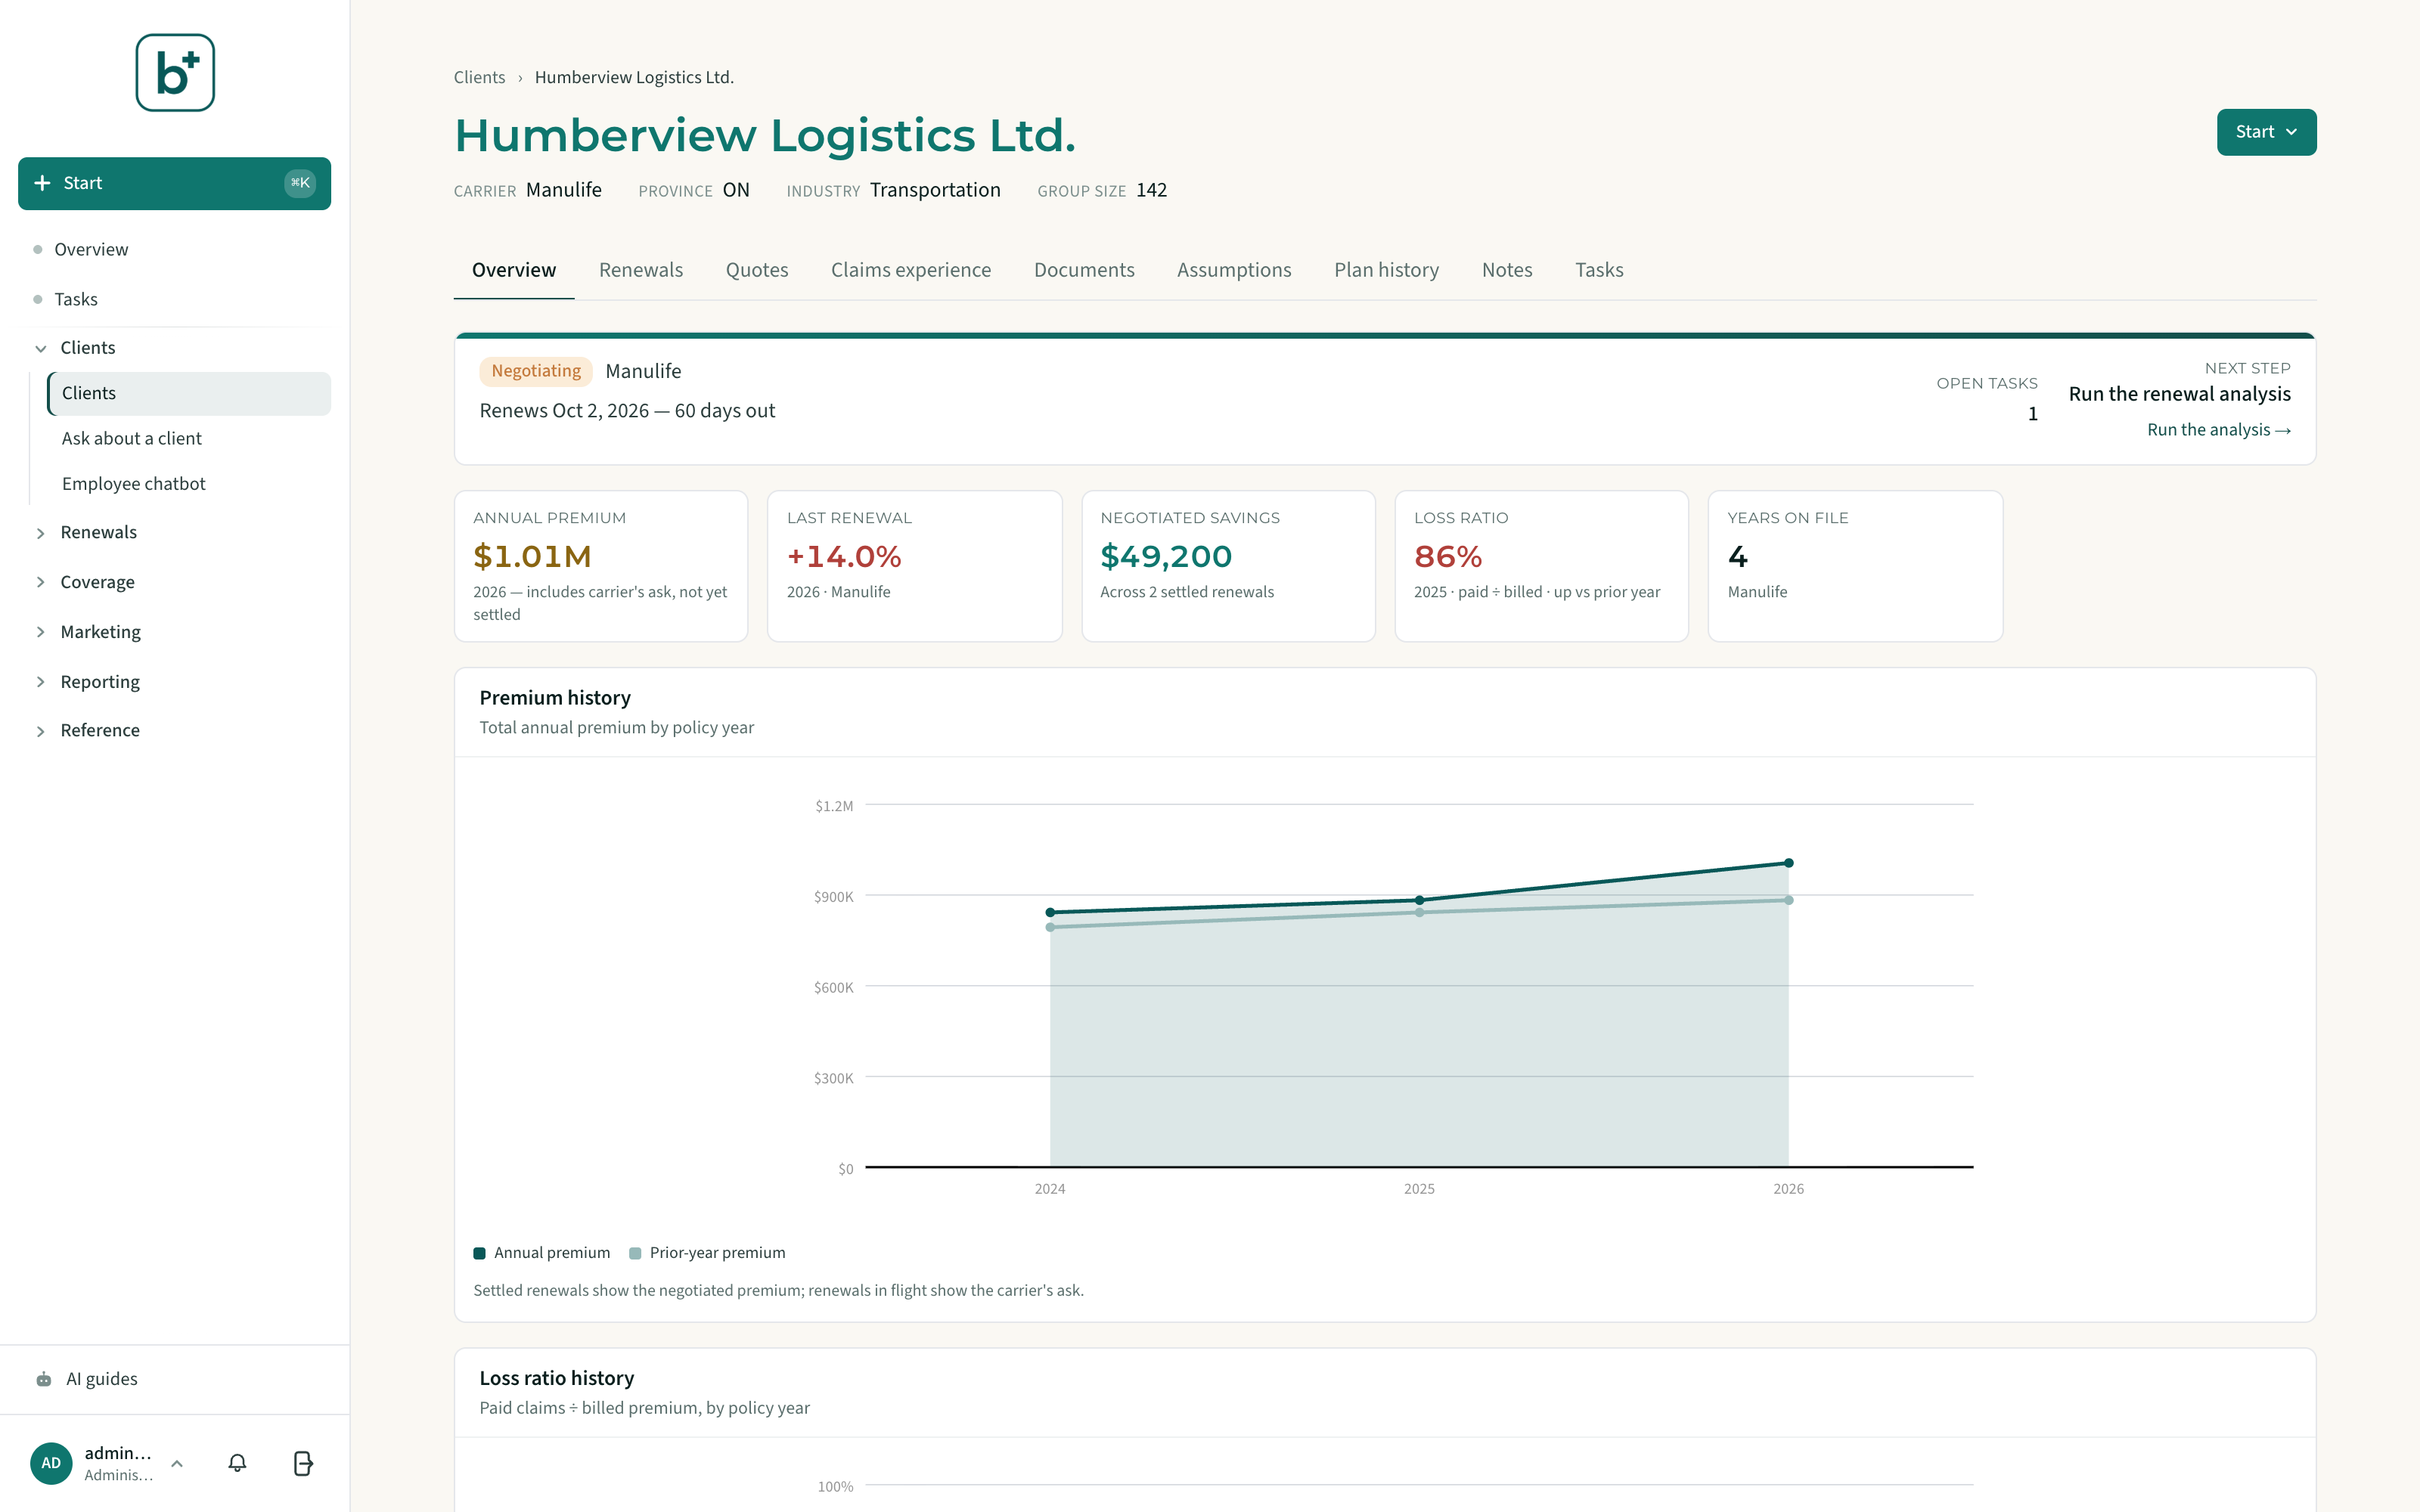Click the carrier value Manulife in header
Image resolution: width=2420 pixels, height=1512 pixels.
click(x=564, y=190)
